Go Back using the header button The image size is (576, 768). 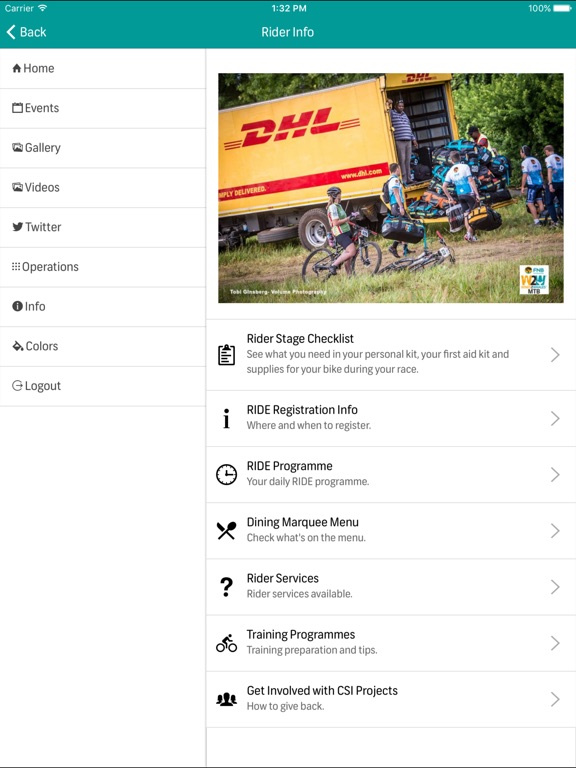(x=26, y=32)
